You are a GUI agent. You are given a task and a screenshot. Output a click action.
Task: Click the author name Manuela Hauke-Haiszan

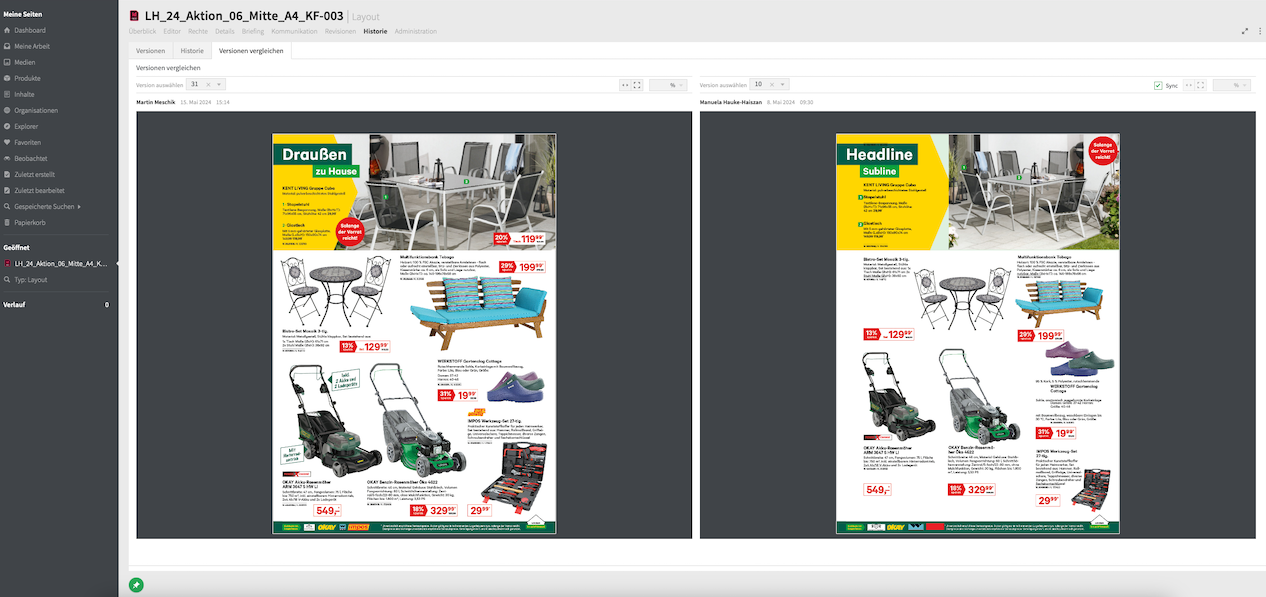(730, 102)
